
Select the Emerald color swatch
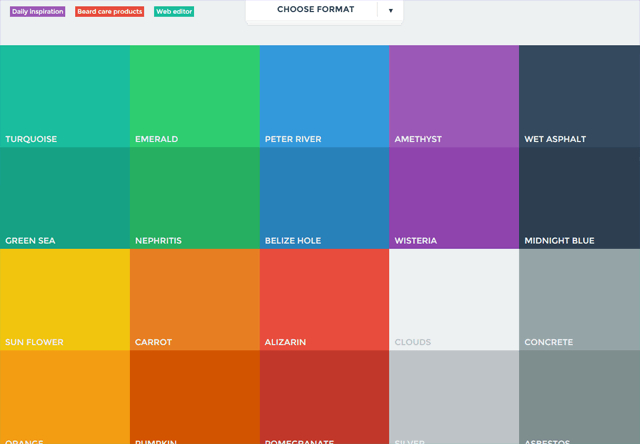click(x=195, y=96)
